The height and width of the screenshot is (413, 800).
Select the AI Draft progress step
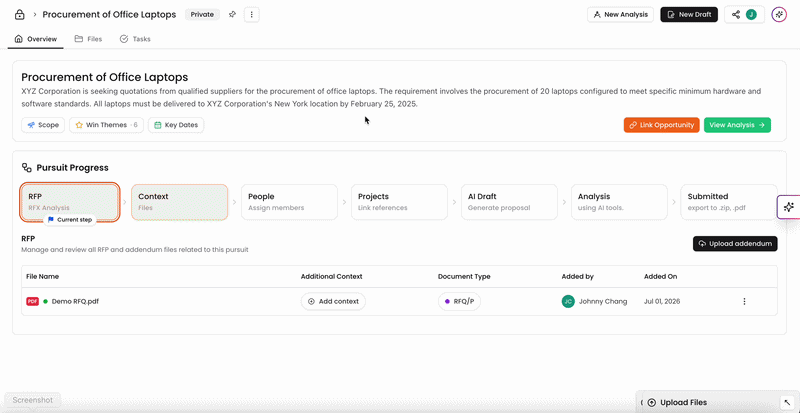coord(509,202)
